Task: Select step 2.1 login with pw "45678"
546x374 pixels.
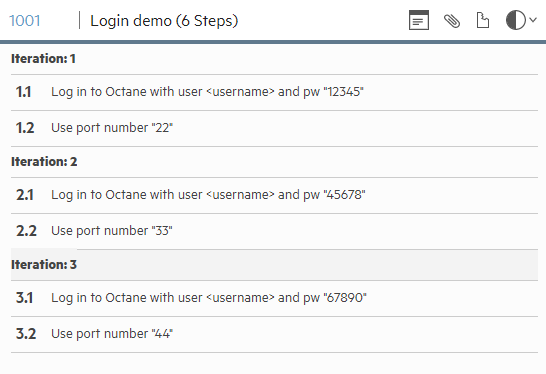Action: click(x=274, y=195)
